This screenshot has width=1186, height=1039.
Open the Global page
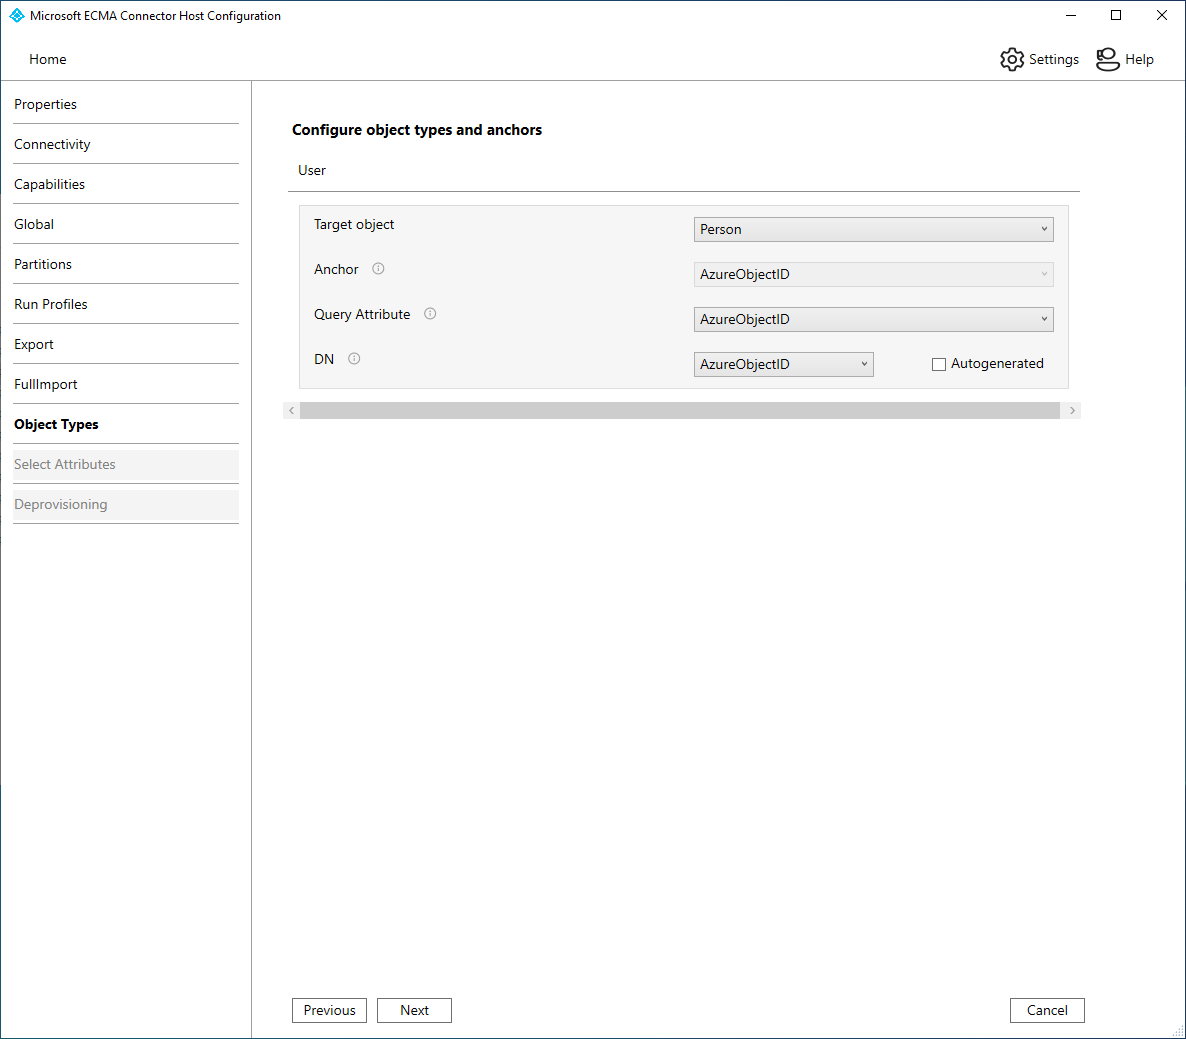(x=126, y=225)
